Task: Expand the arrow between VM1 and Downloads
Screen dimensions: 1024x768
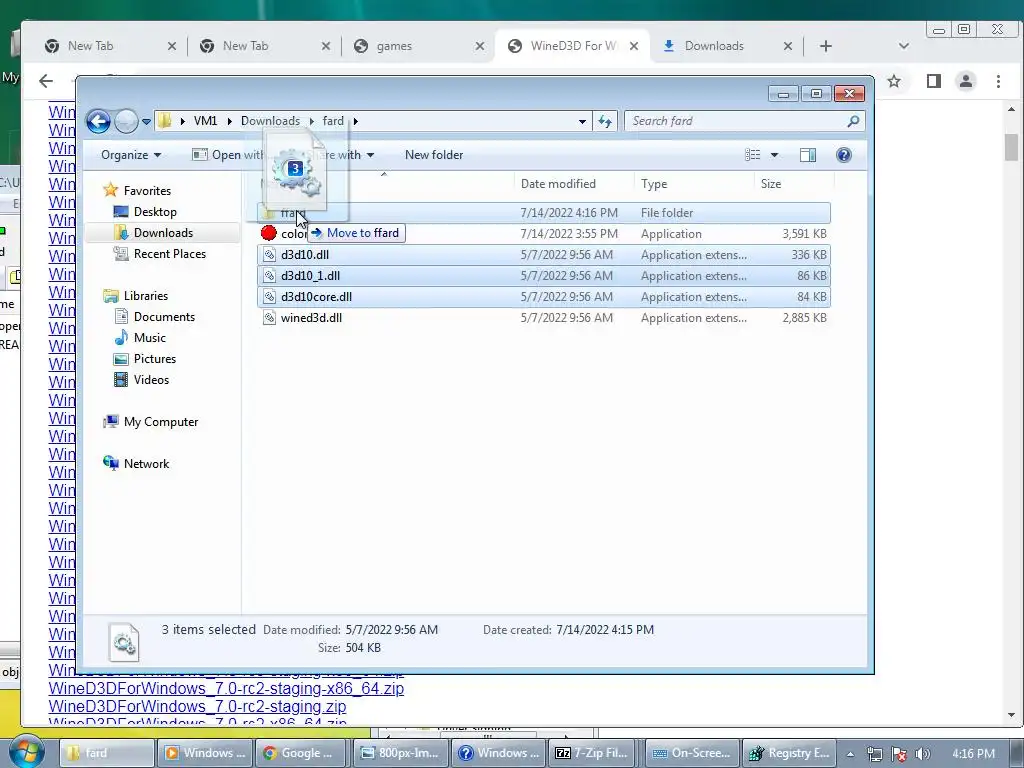Action: click(229, 121)
